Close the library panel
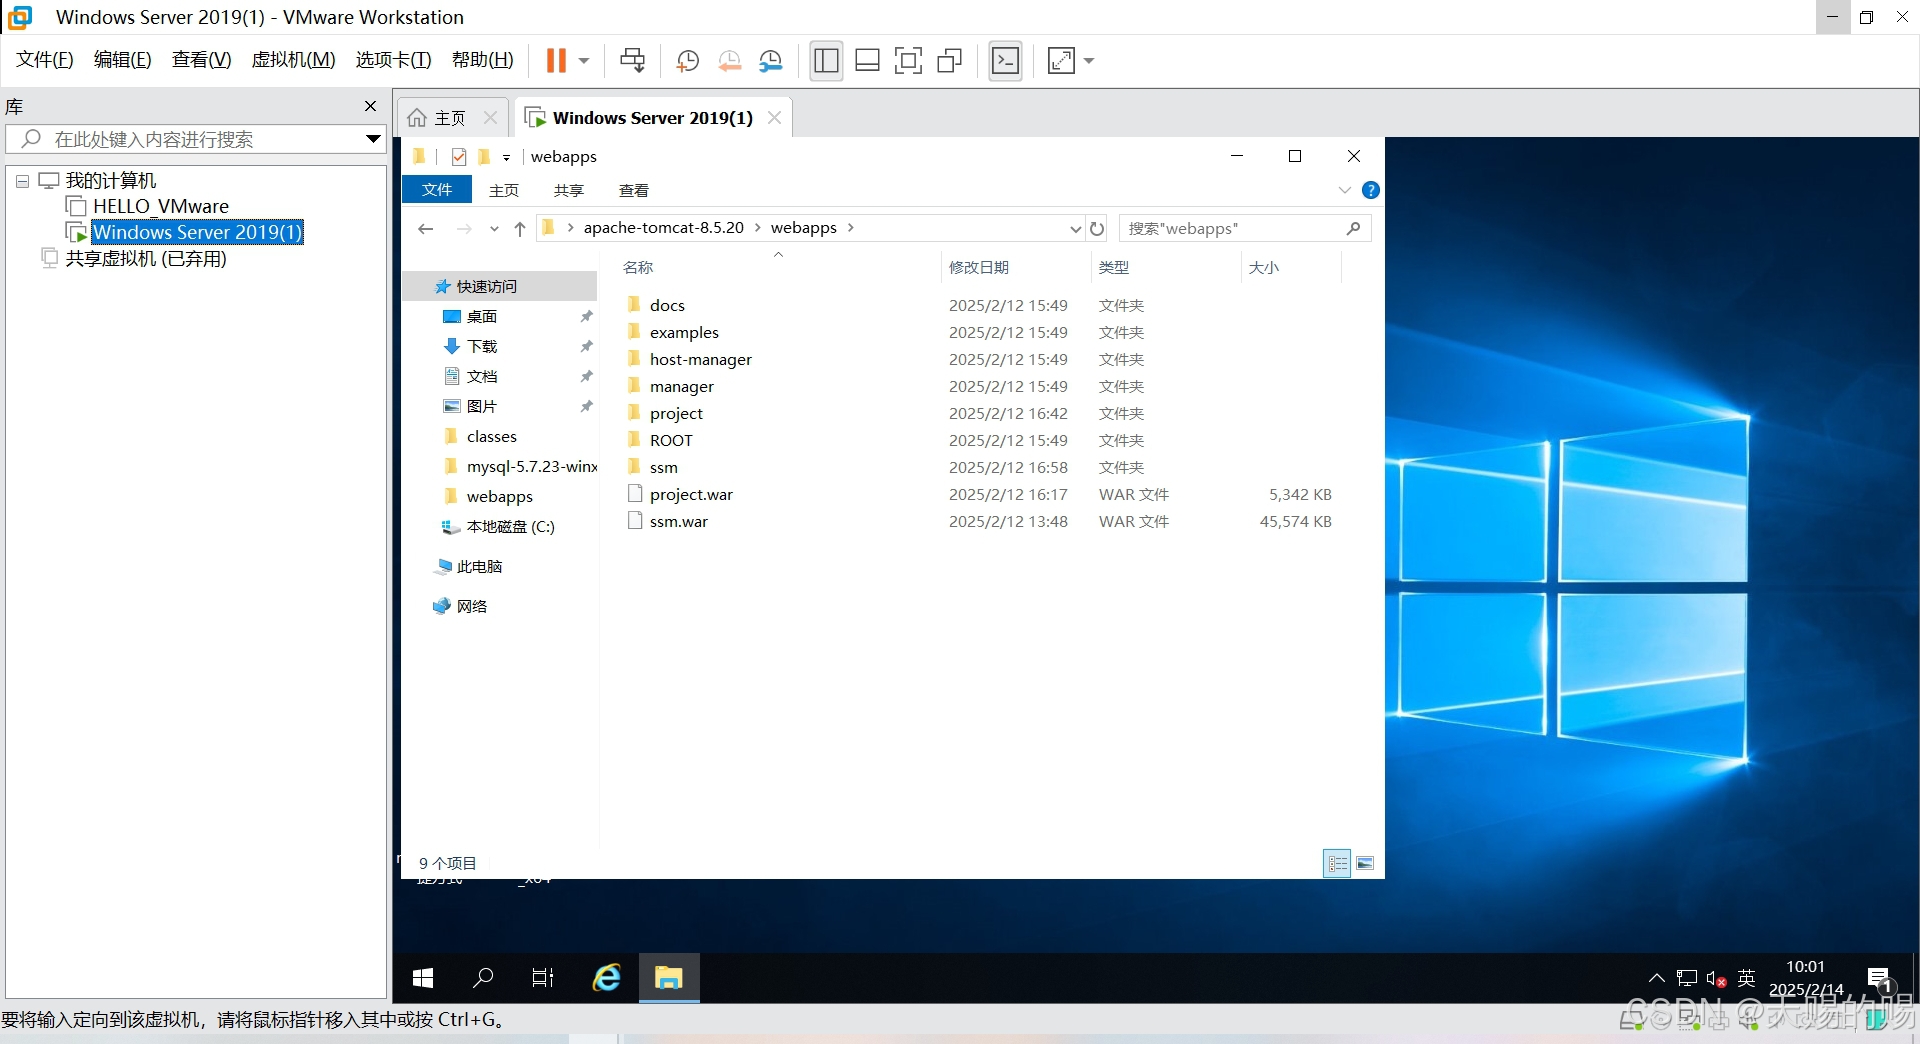The width and height of the screenshot is (1920, 1044). pyautogui.click(x=371, y=106)
